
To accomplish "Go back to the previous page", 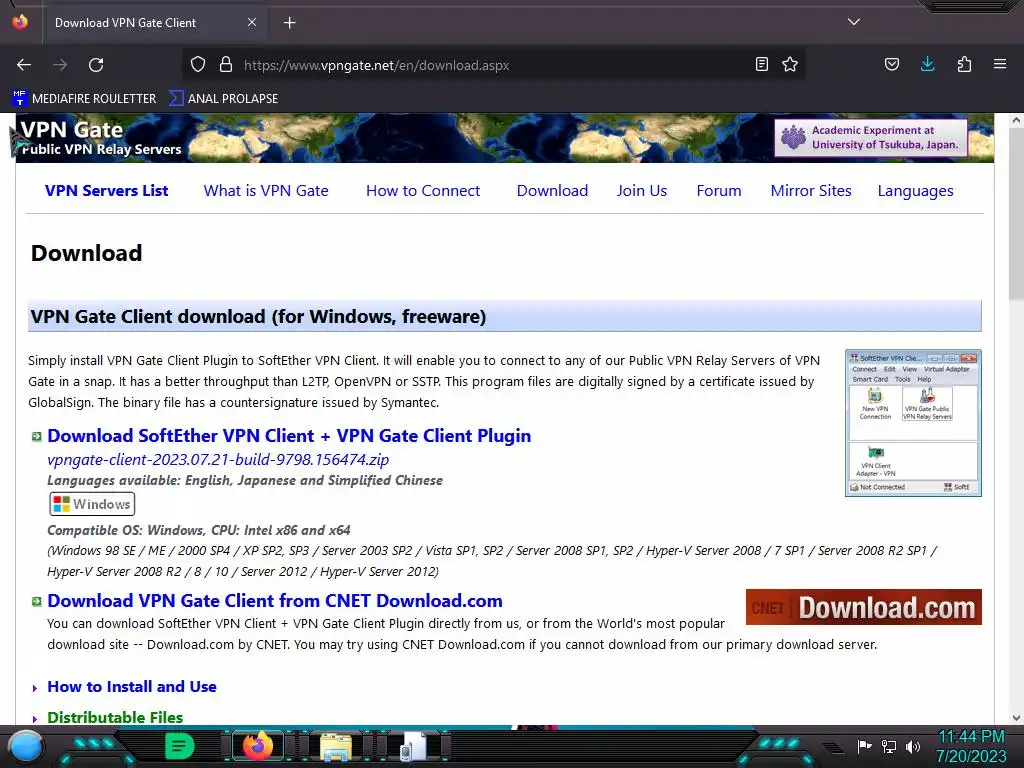I will coord(24,65).
